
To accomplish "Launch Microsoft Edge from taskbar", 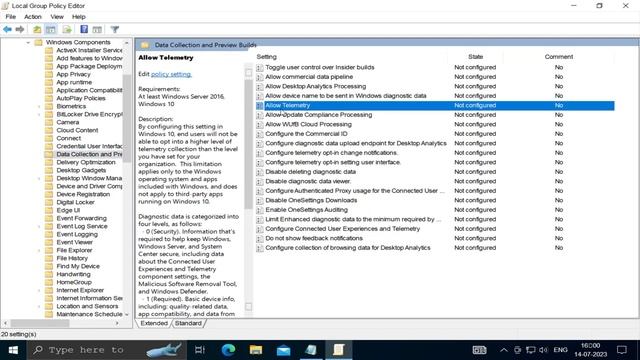I will click(x=228, y=350).
